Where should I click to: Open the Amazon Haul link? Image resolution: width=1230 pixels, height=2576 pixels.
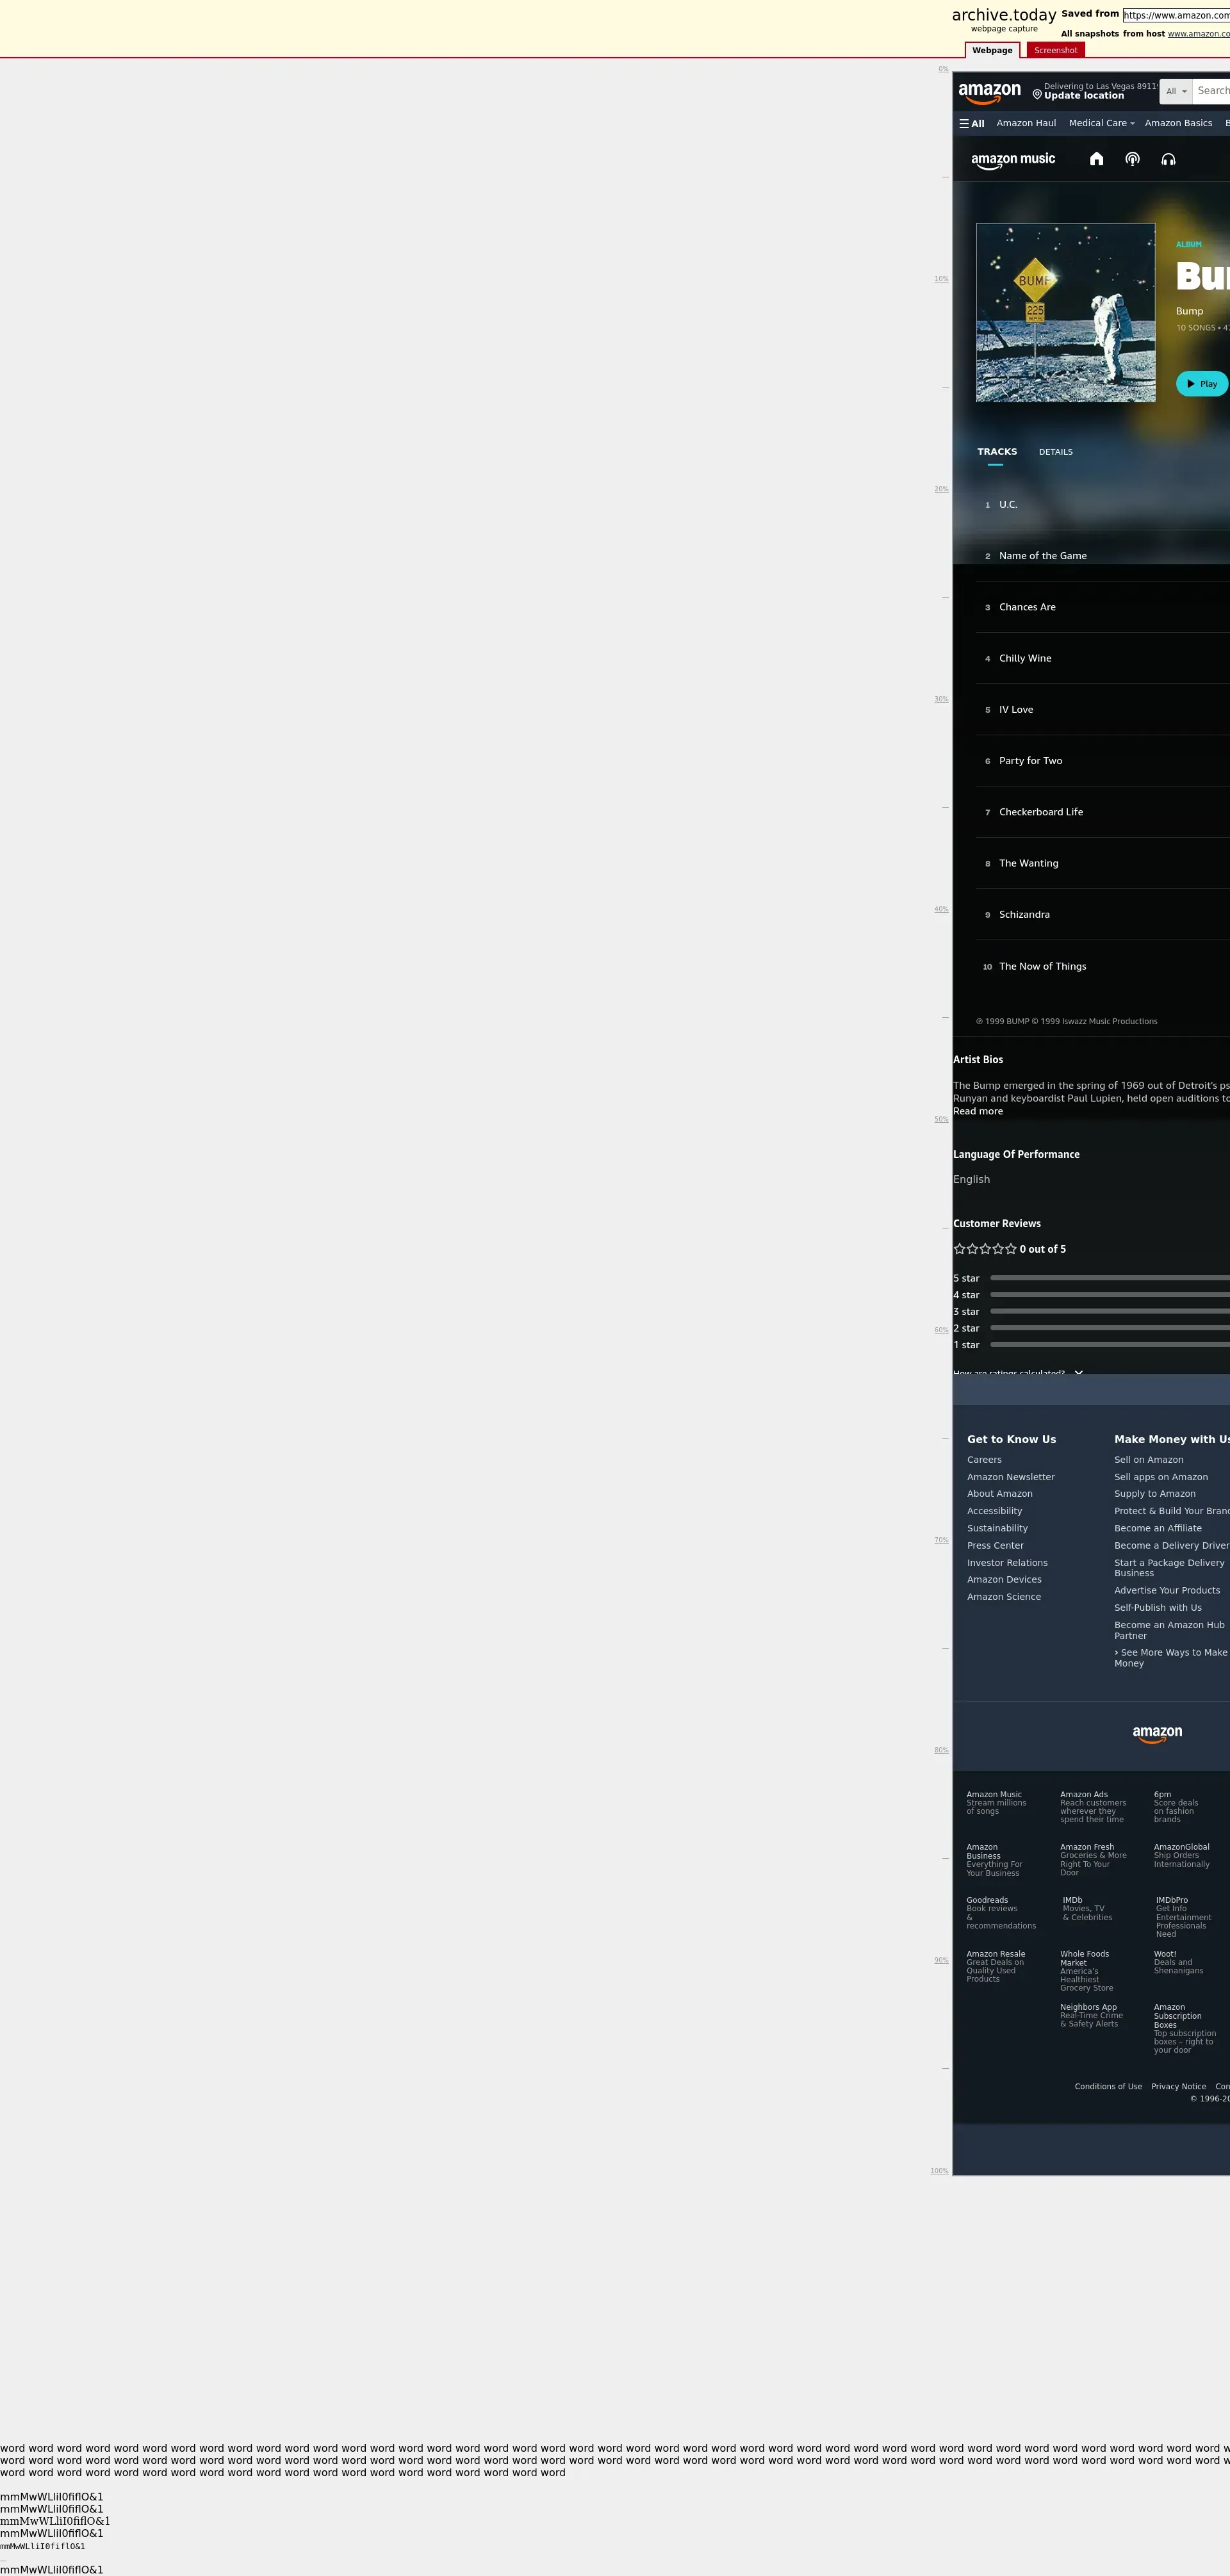pos(1026,124)
